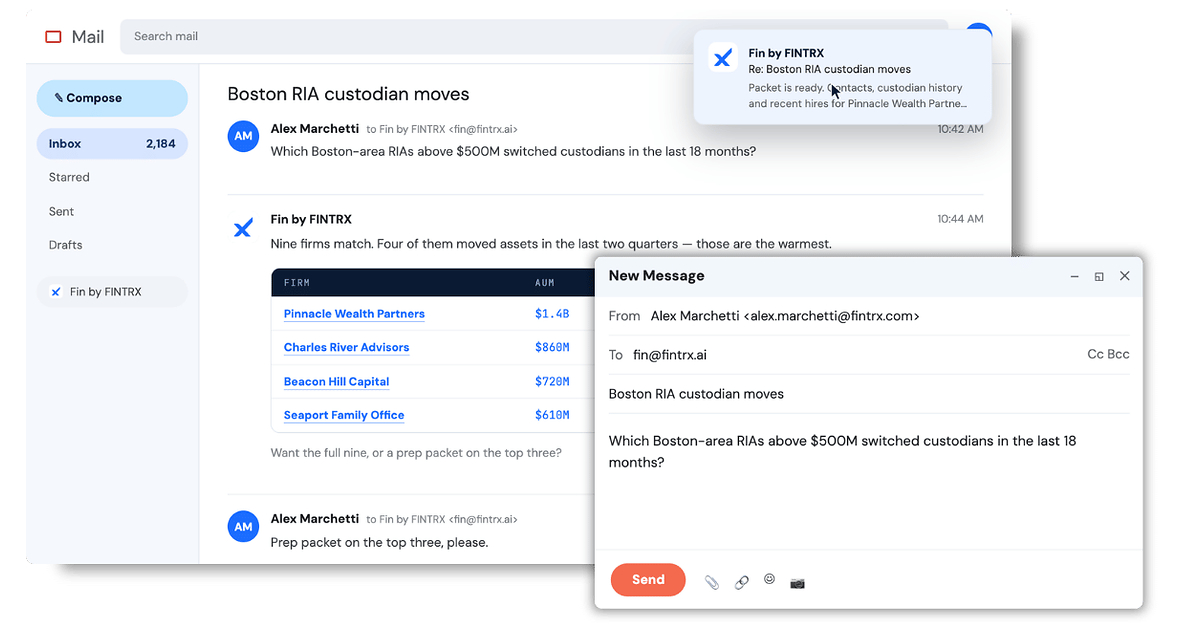1200x628 pixels.
Task: Click Alex Marchetti's AM avatar on first message
Action: [x=243, y=136]
